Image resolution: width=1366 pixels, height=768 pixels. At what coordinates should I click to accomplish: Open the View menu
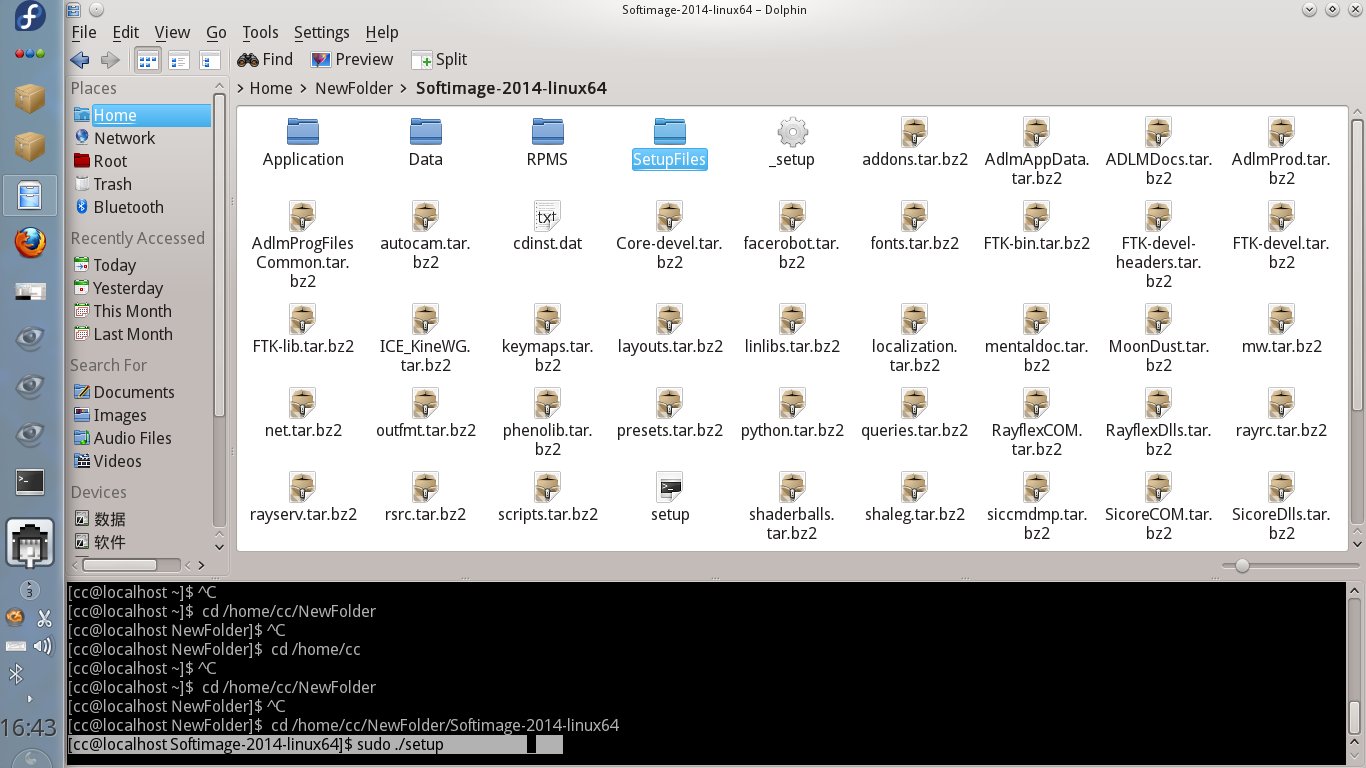point(172,32)
